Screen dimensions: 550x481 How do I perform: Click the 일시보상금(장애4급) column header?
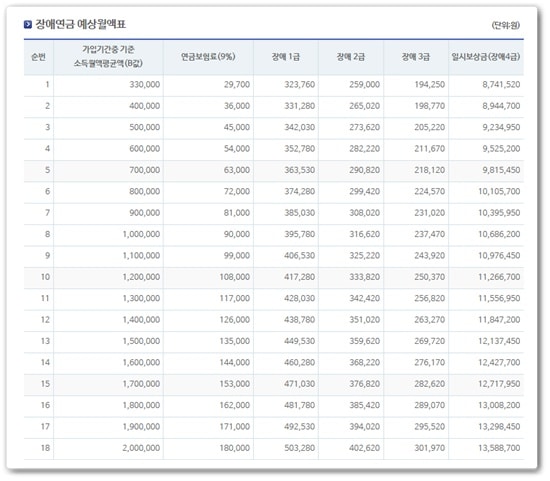tap(486, 57)
